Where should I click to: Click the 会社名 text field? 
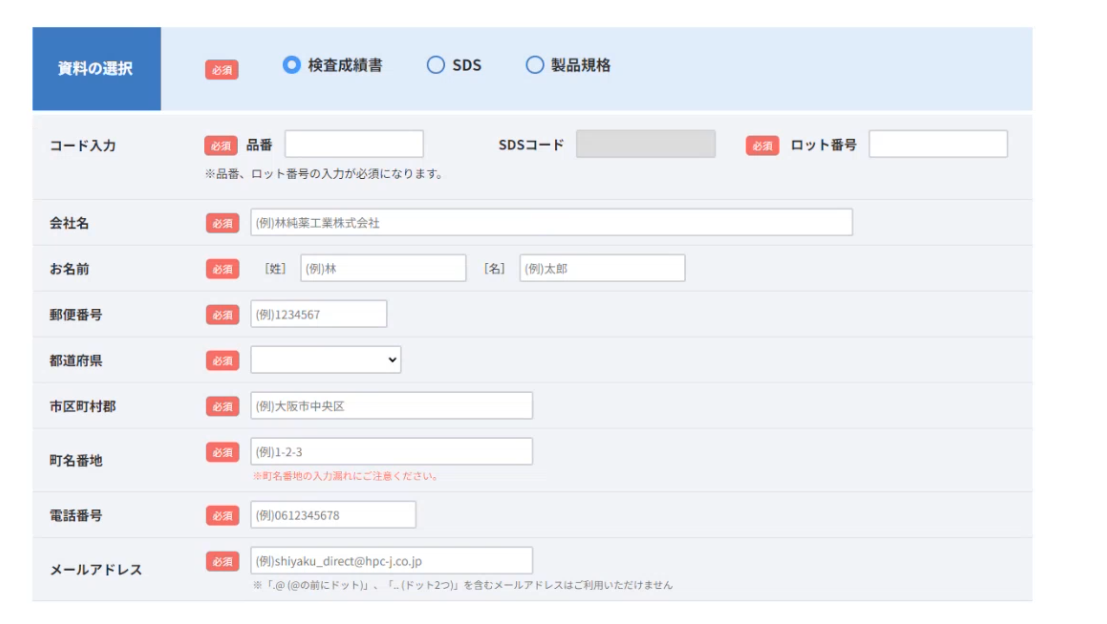tap(551, 222)
